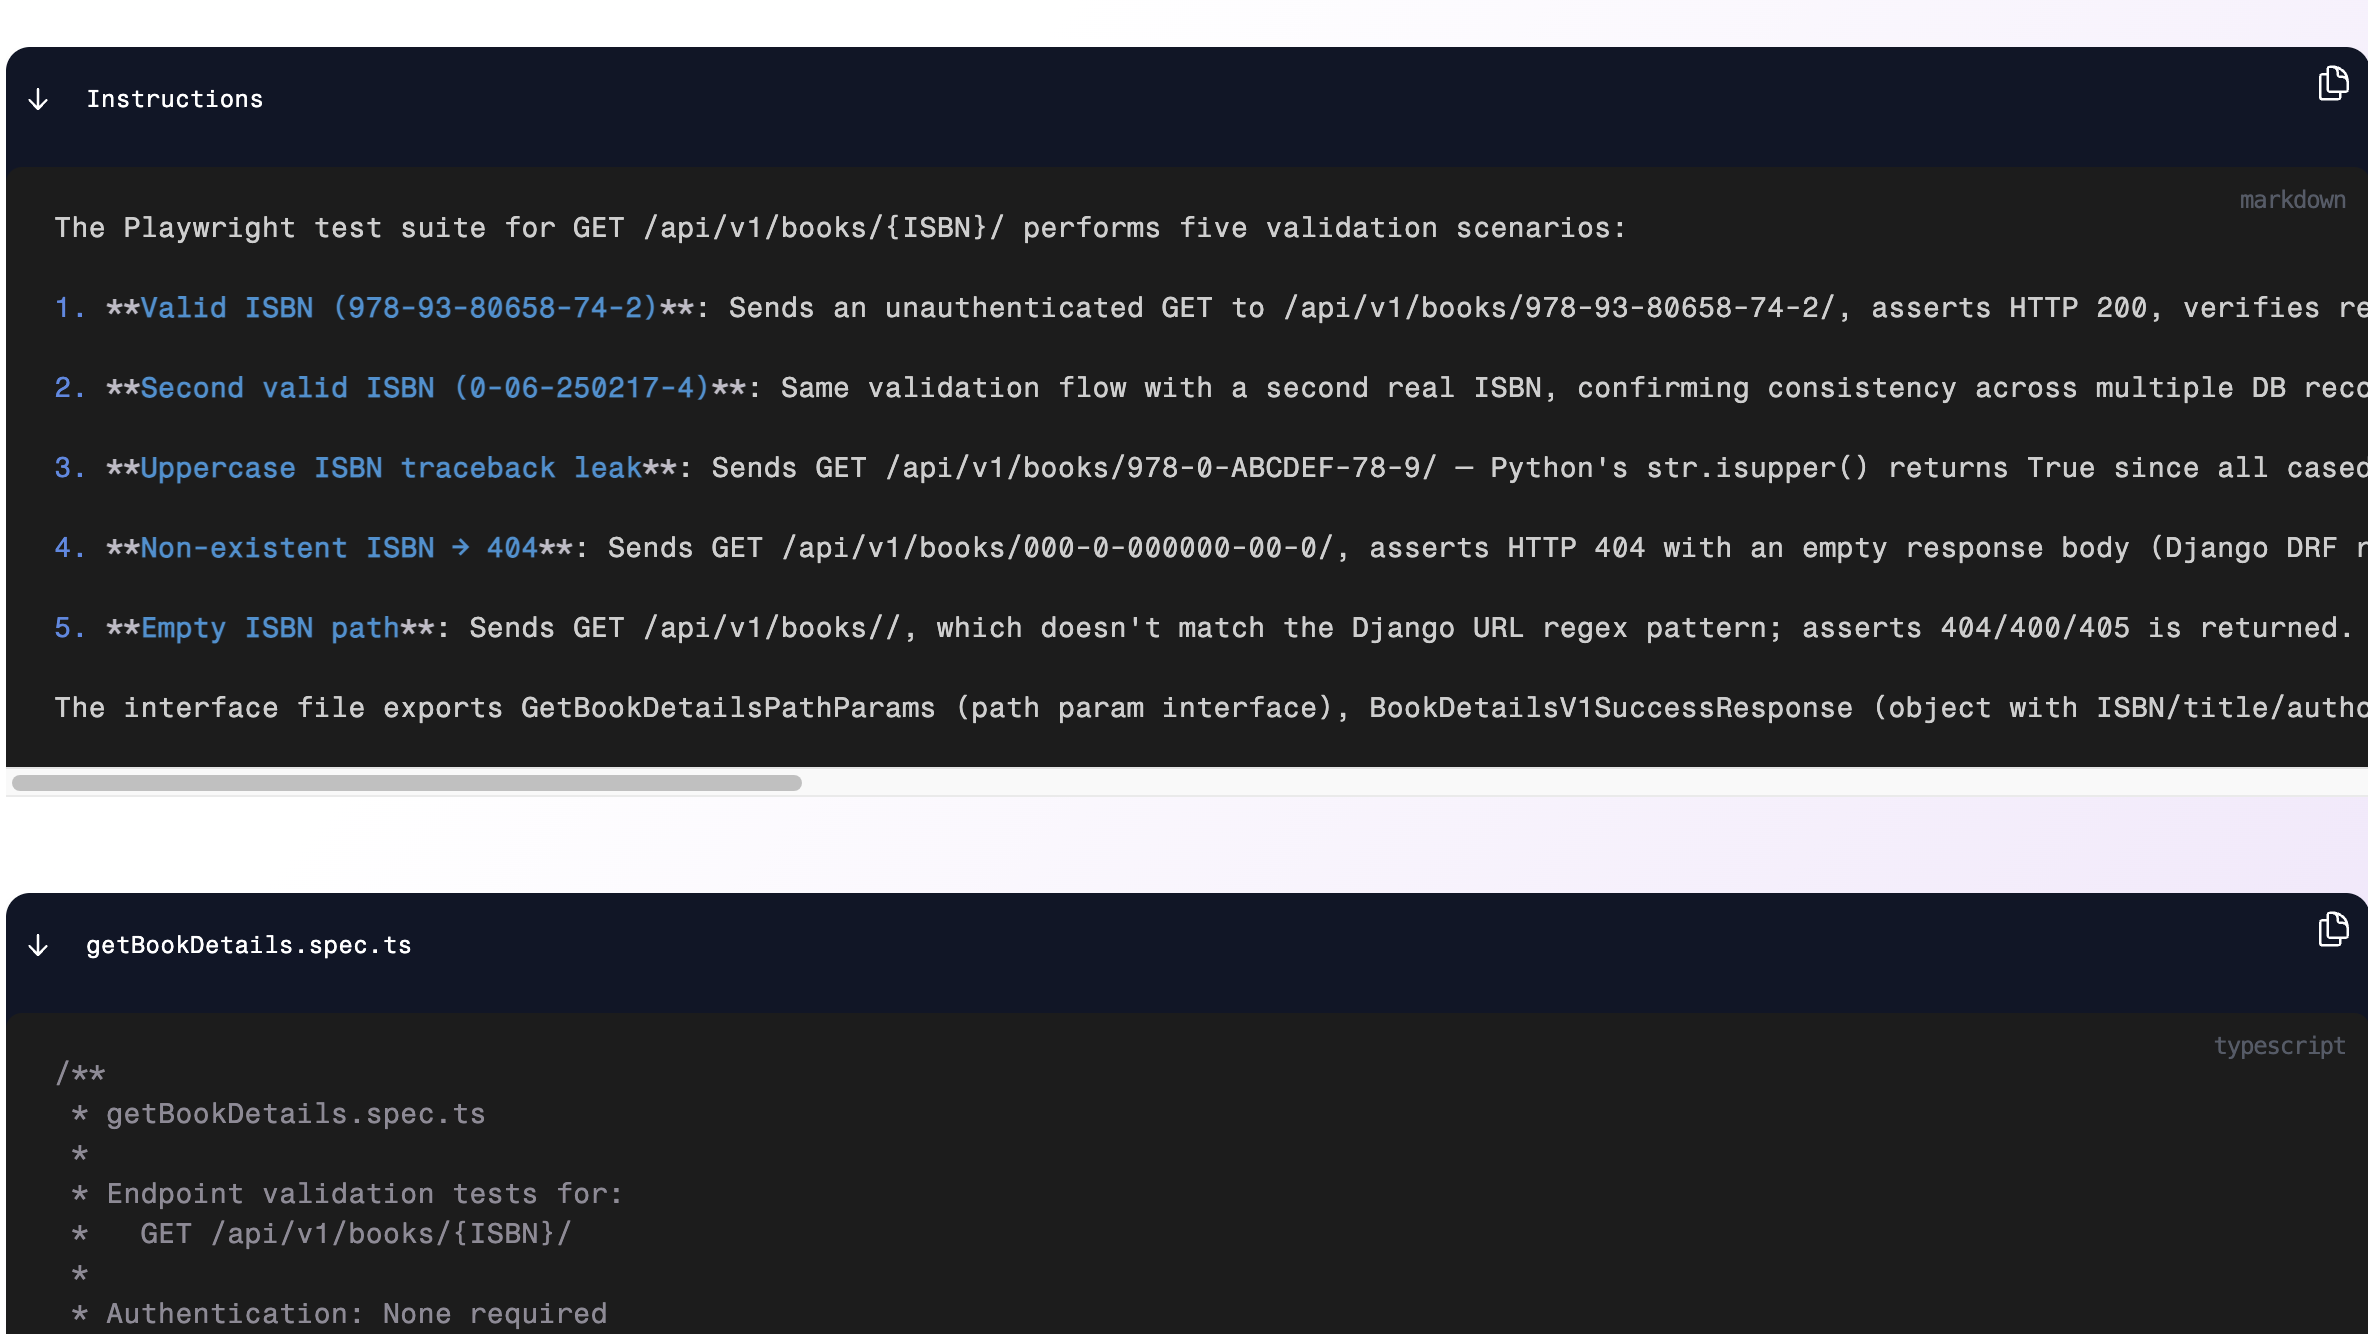
Task: Click the line starting 'The interface file exports'
Action: pos(1211,708)
